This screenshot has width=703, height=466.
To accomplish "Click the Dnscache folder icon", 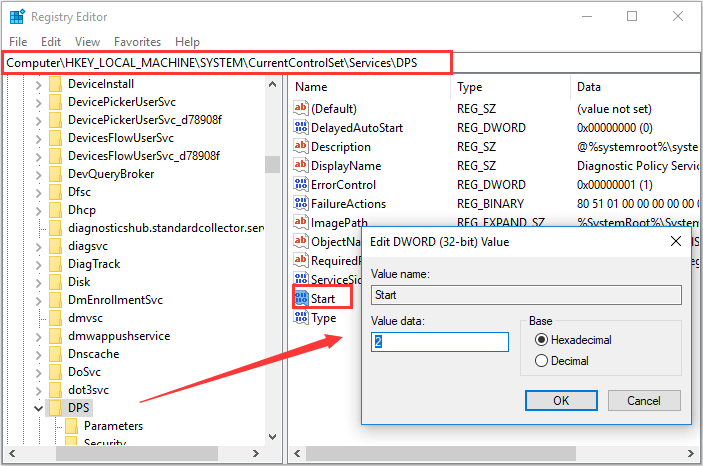I will [x=55, y=354].
